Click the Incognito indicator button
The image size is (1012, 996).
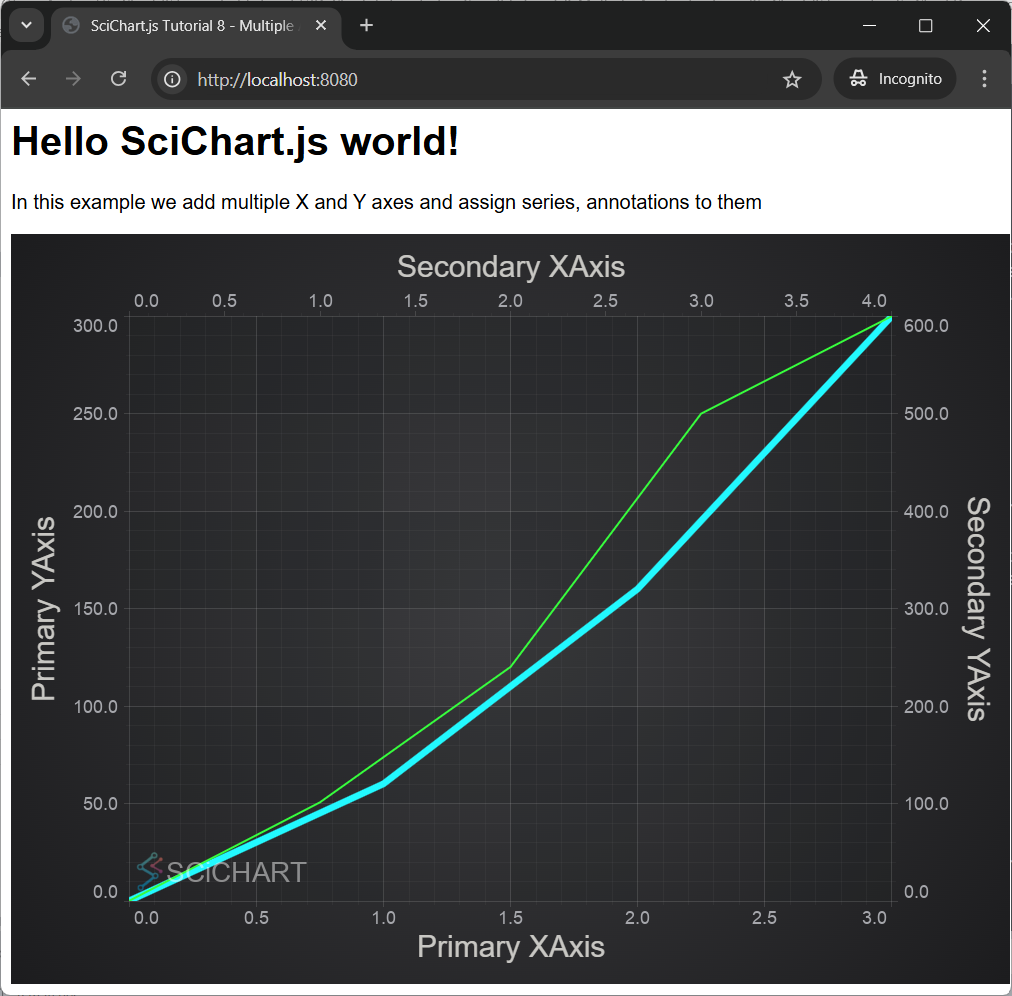click(895, 79)
